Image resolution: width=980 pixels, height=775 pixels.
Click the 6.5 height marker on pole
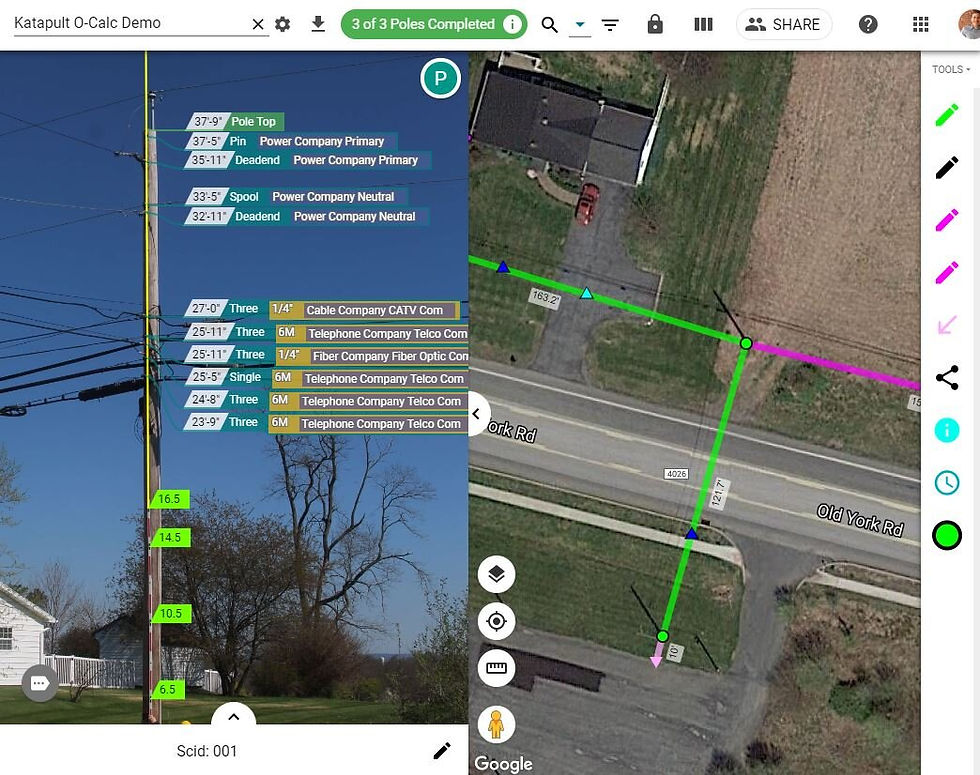pyautogui.click(x=168, y=689)
